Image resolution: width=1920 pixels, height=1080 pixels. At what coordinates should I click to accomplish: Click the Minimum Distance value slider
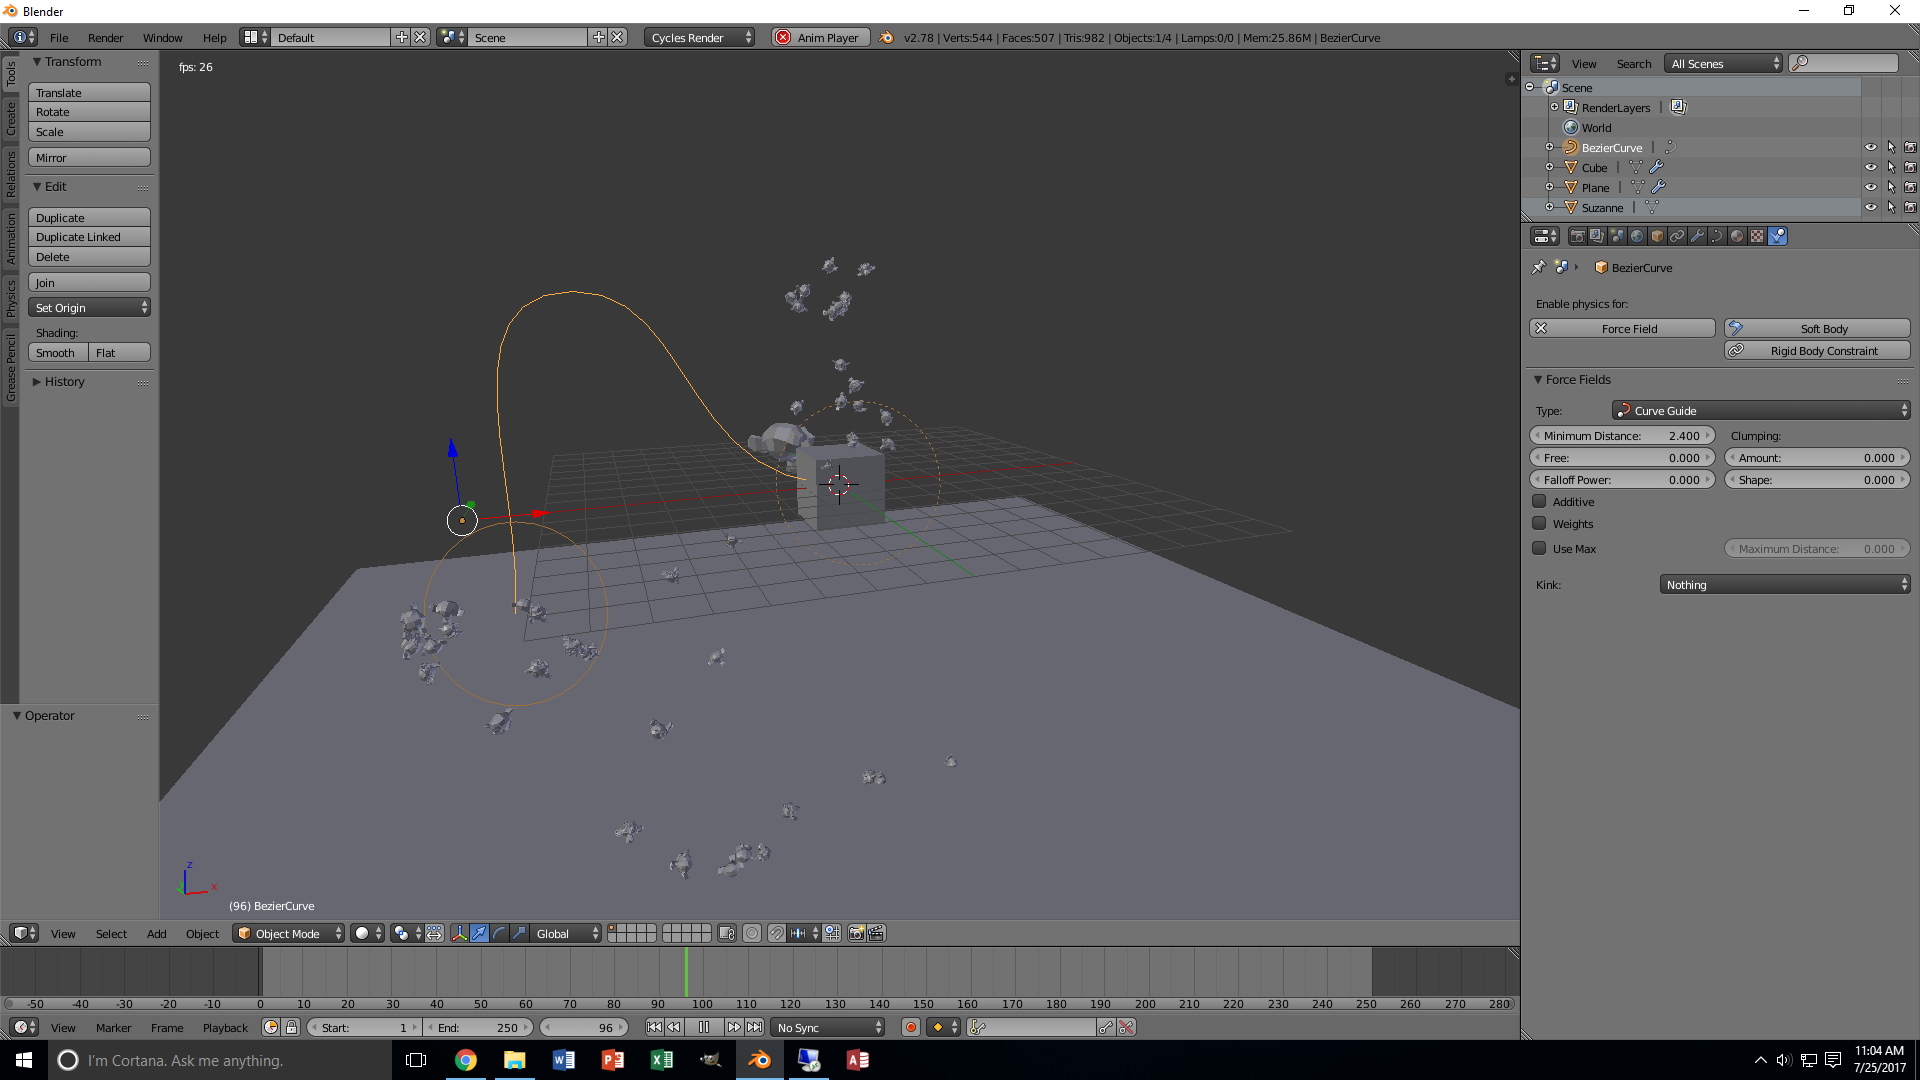[x=1621, y=436]
